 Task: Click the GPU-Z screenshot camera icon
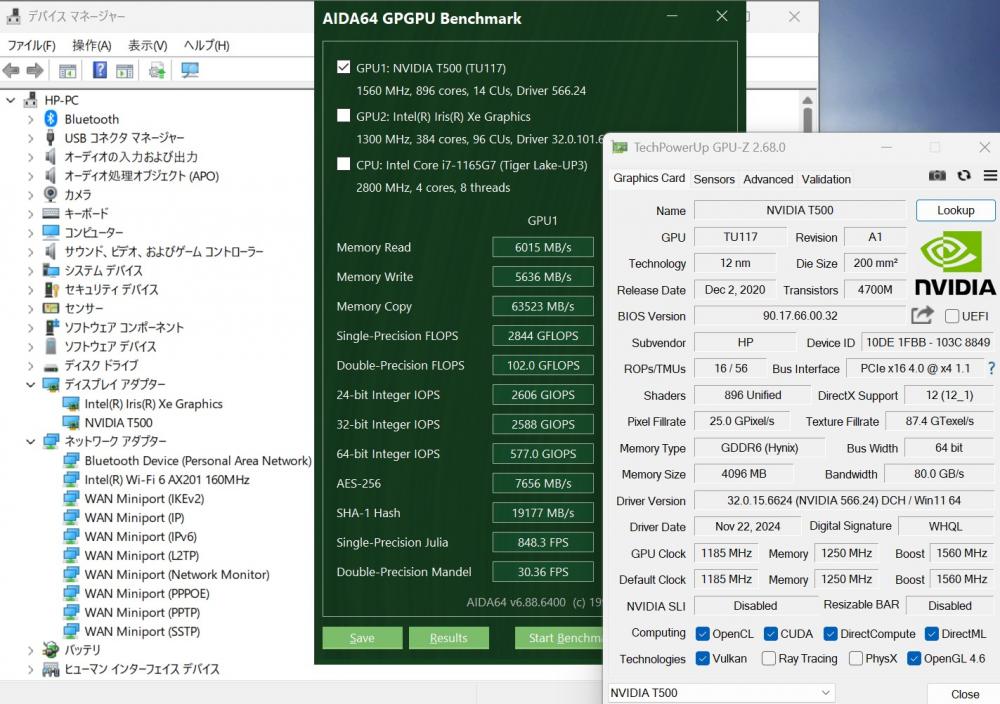pos(937,175)
